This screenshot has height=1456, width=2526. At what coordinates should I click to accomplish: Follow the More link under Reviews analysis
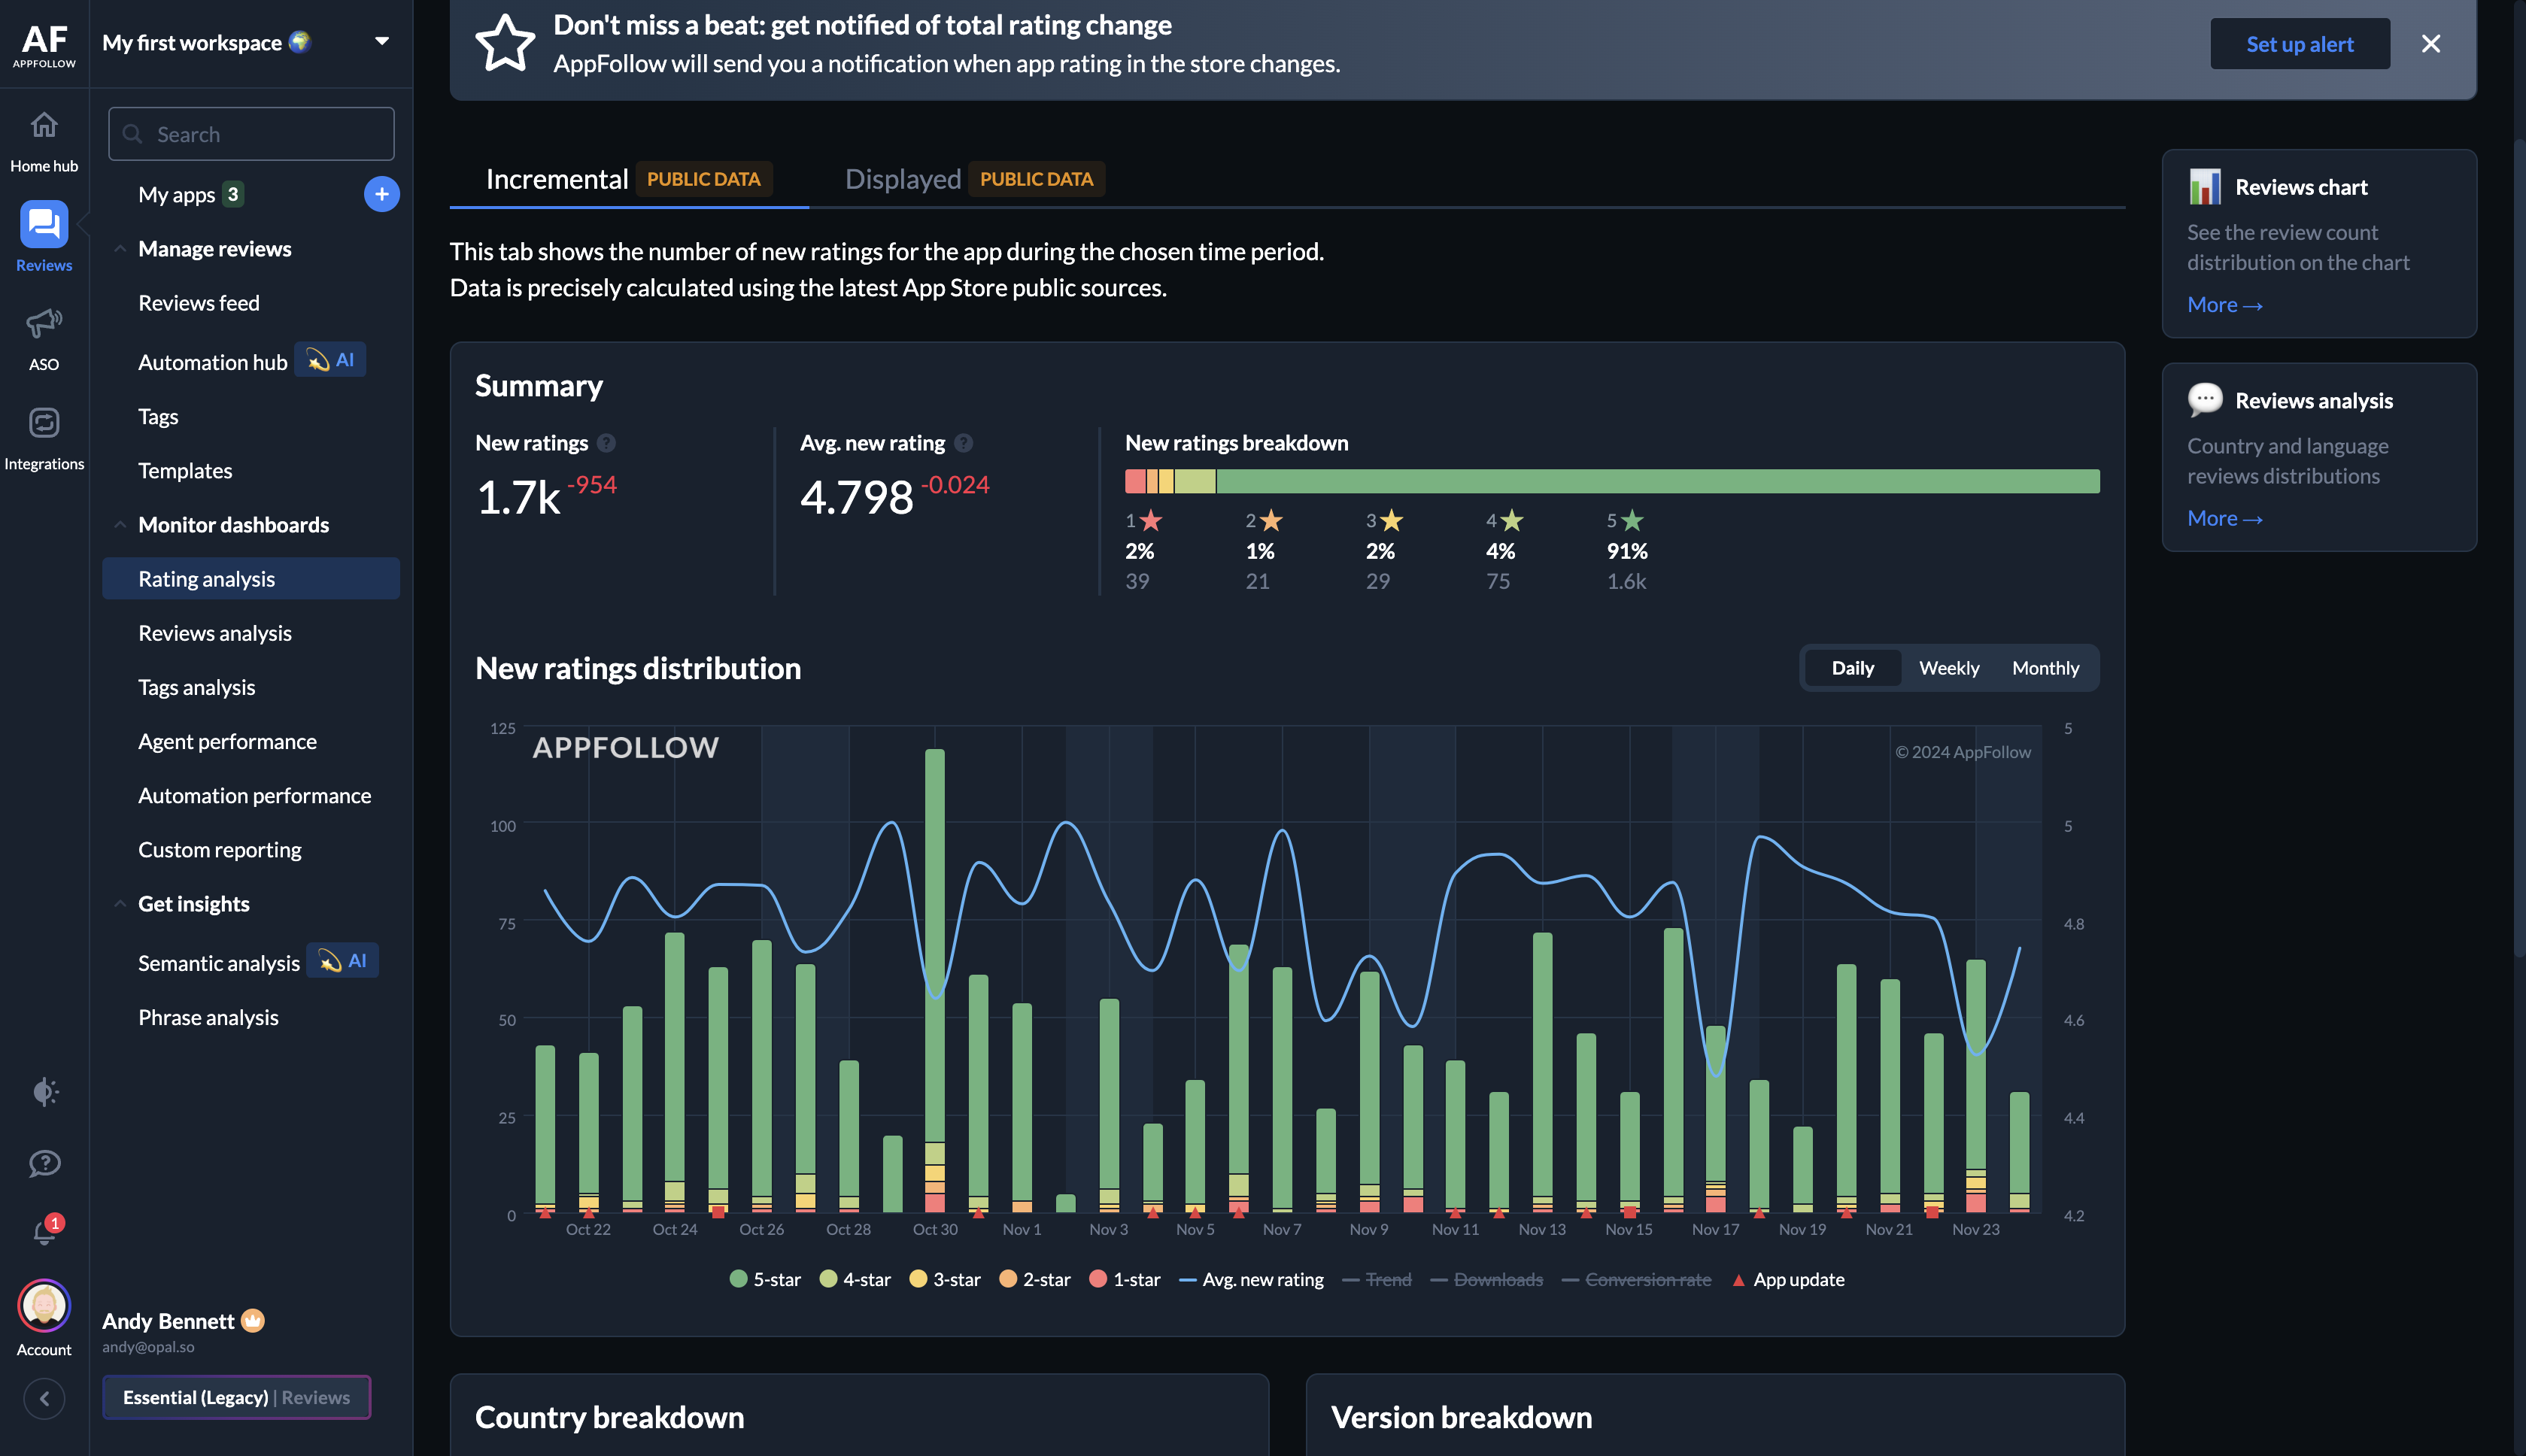coord(2224,519)
